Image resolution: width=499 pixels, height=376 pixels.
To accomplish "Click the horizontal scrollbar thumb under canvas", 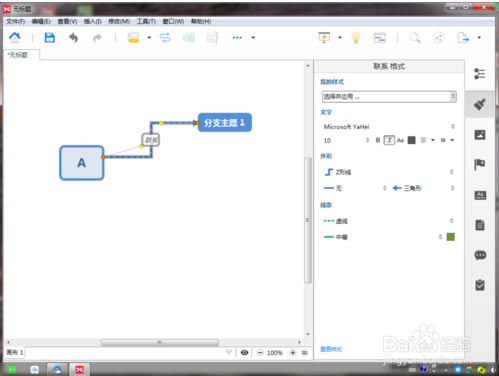I will click(160, 342).
